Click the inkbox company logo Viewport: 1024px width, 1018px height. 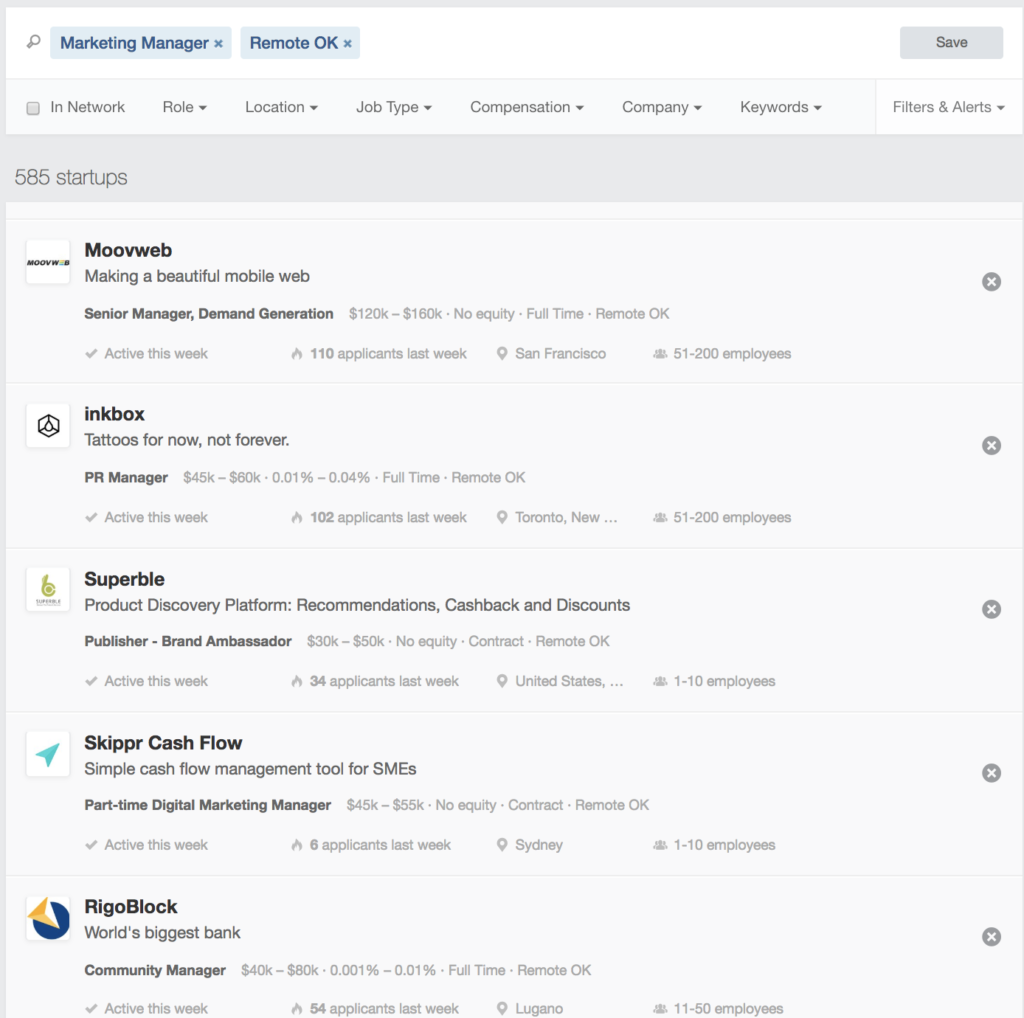(x=47, y=427)
